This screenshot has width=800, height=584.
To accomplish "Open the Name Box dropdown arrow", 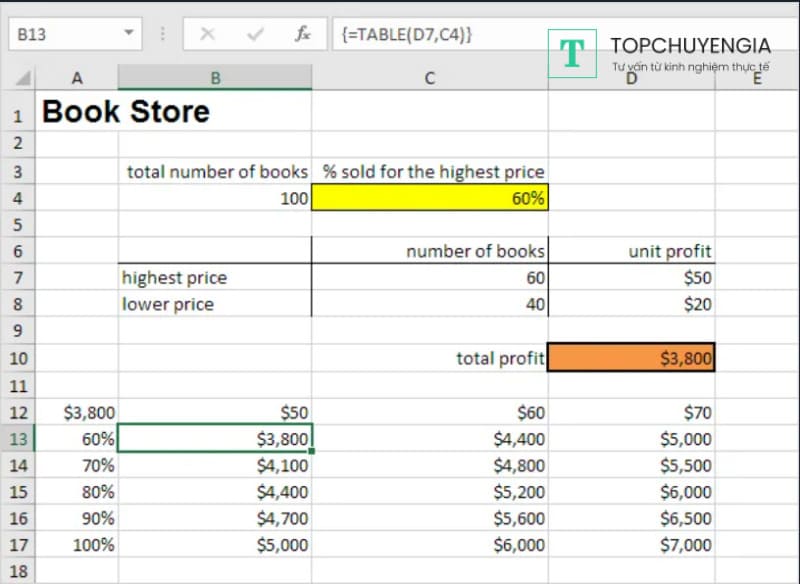I will click(128, 34).
